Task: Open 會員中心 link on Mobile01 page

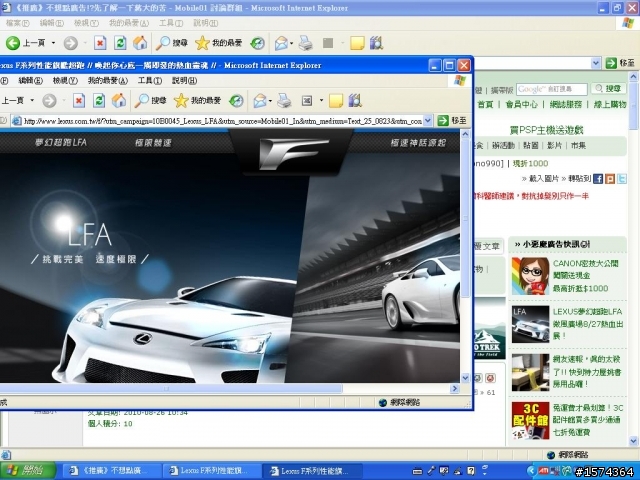Action: tap(521, 104)
